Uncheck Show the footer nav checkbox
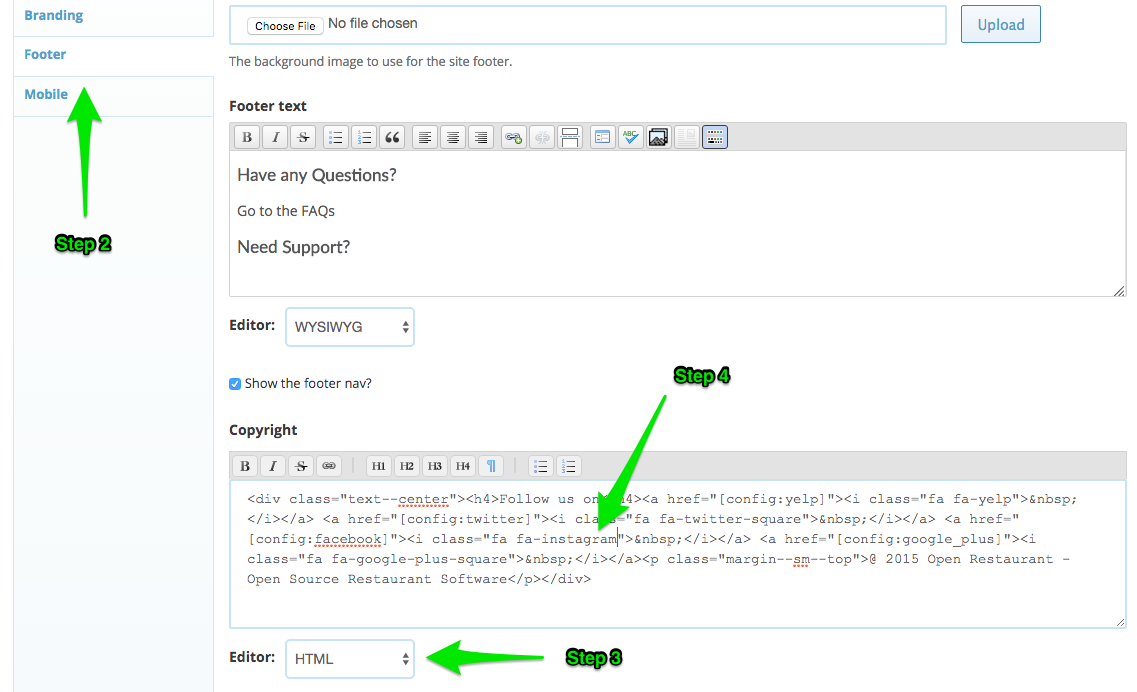 pyautogui.click(x=235, y=384)
